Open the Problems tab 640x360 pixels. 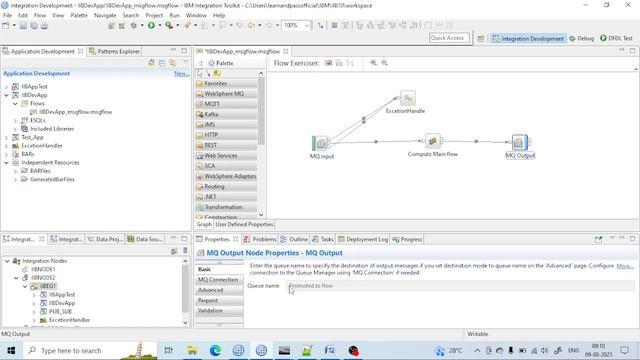[260, 239]
